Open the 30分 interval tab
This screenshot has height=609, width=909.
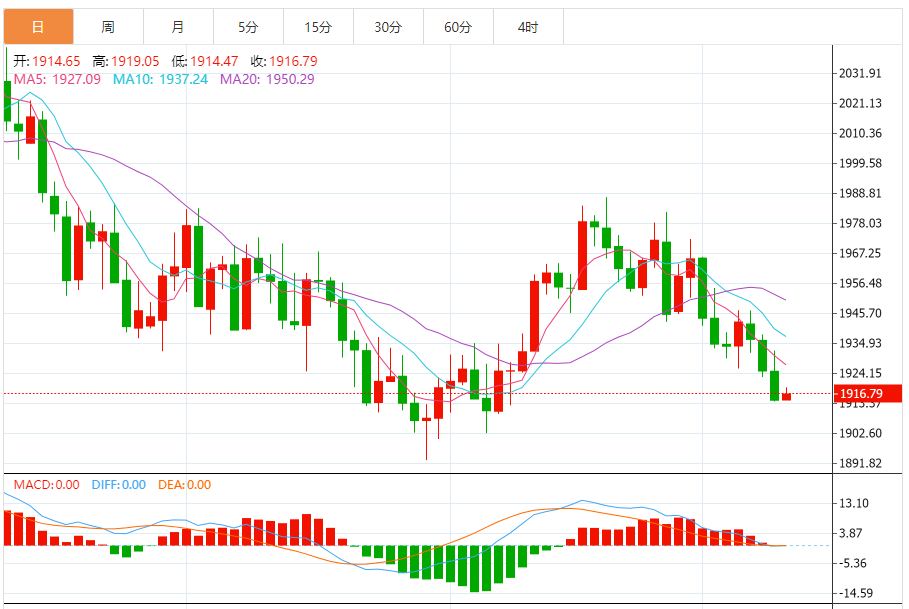coord(388,27)
